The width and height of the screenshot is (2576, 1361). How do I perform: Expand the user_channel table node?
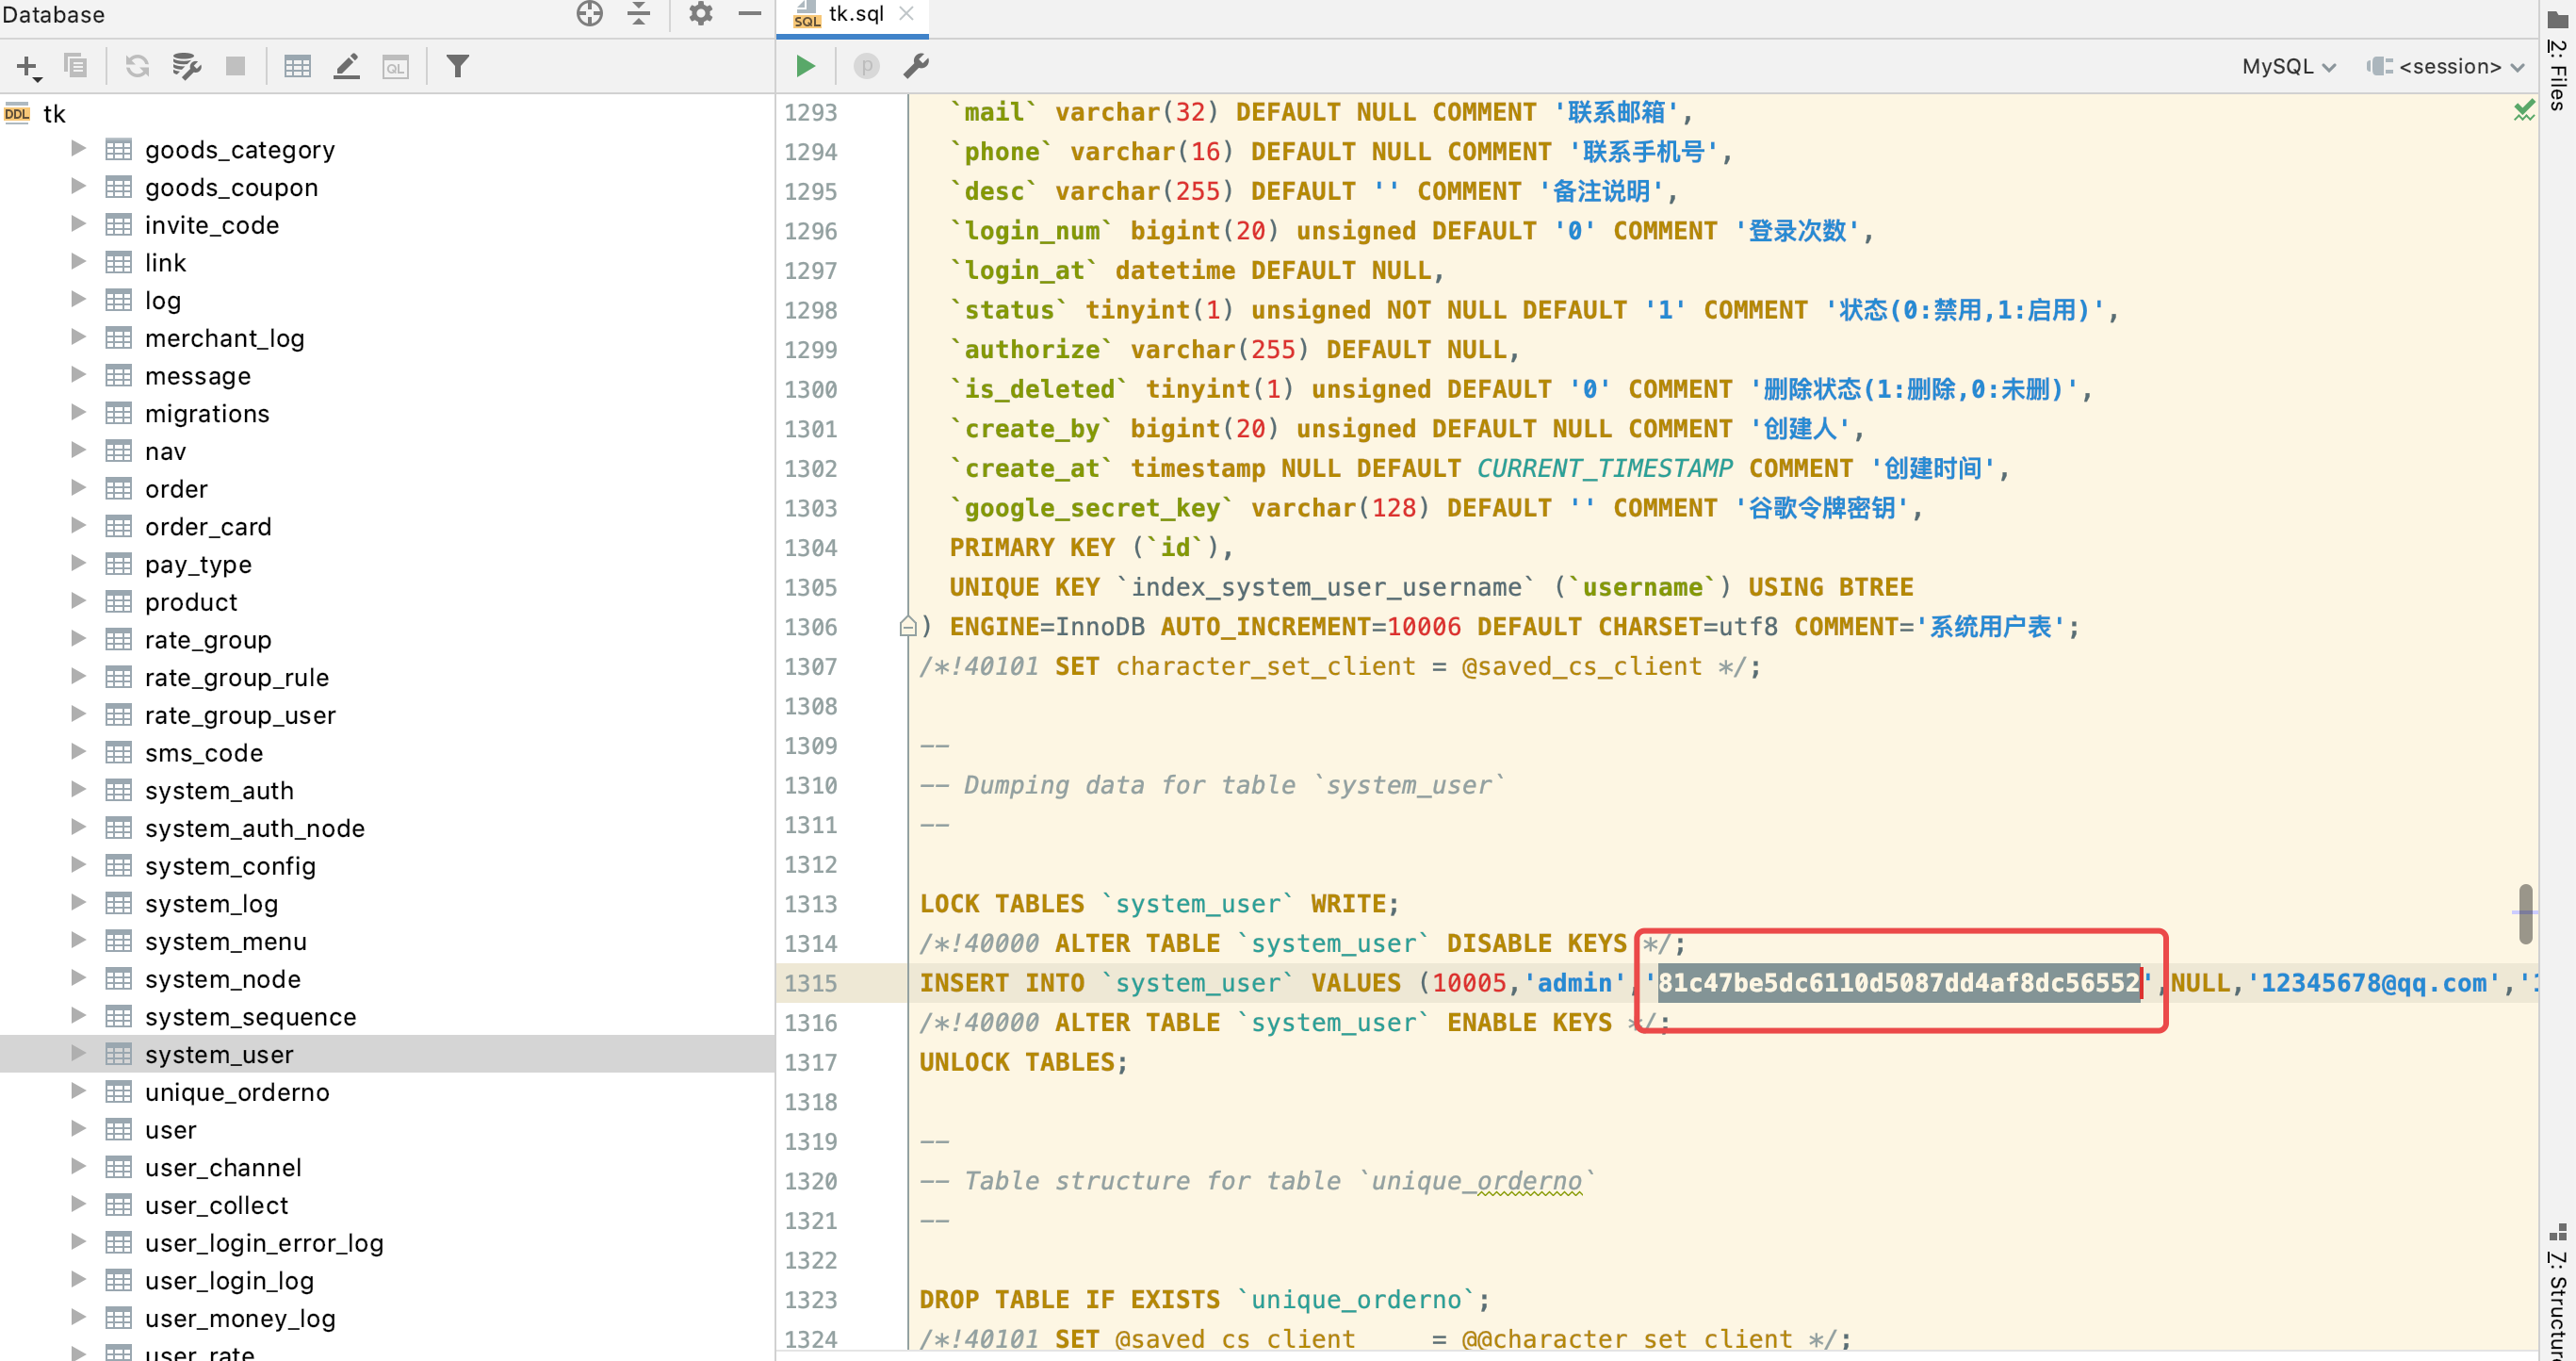[x=78, y=1166]
